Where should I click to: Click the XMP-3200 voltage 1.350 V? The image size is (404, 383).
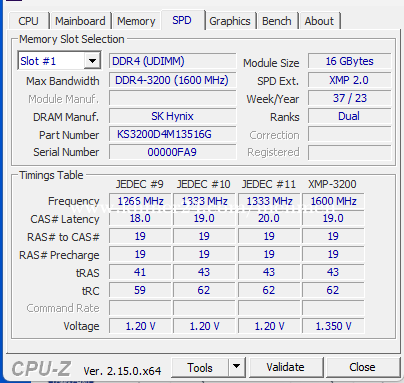click(x=333, y=326)
